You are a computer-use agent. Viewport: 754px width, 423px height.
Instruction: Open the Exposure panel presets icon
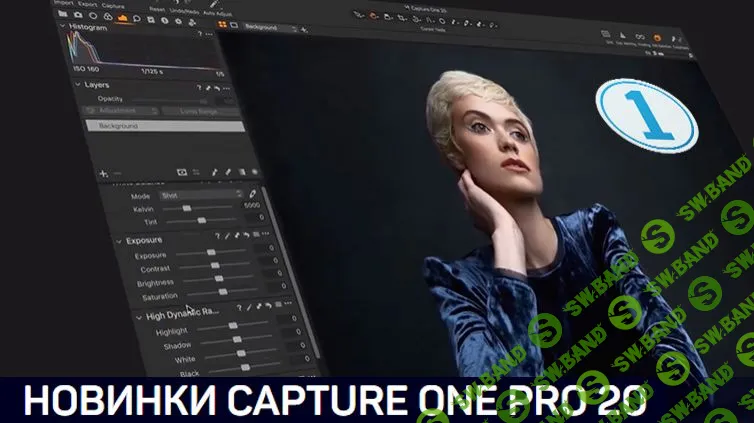click(x=256, y=235)
